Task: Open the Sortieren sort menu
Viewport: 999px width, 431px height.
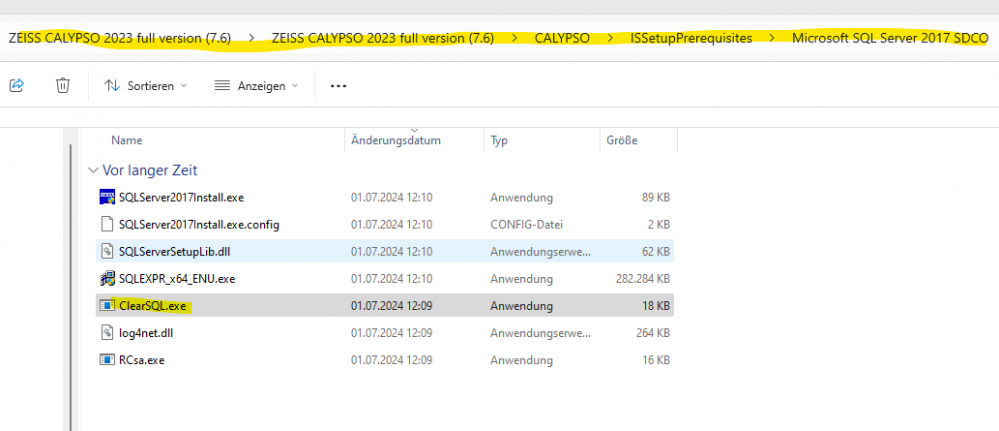Action: pos(145,85)
